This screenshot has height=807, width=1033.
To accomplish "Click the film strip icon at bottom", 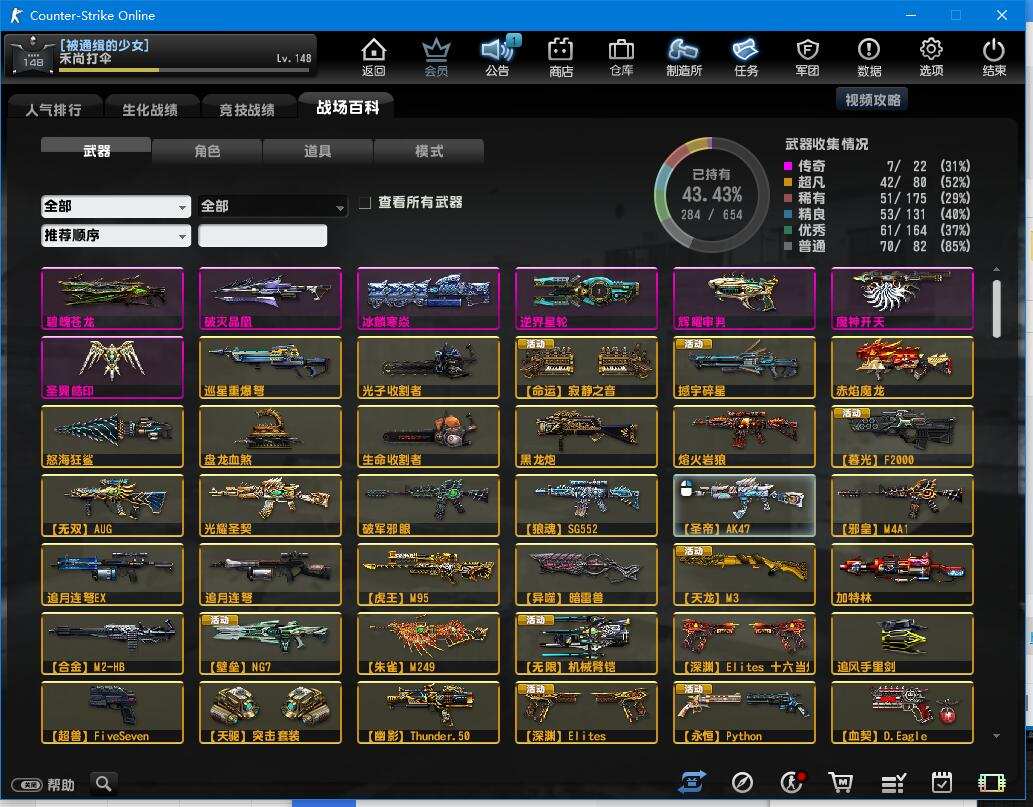I will 991,783.
